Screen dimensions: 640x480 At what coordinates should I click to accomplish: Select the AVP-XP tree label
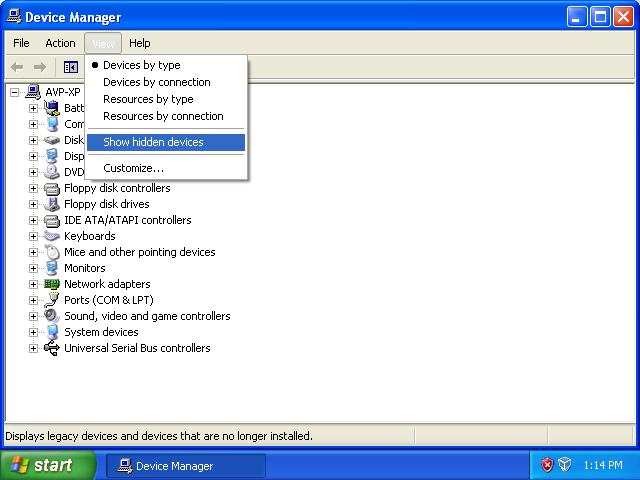pyautogui.click(x=63, y=92)
